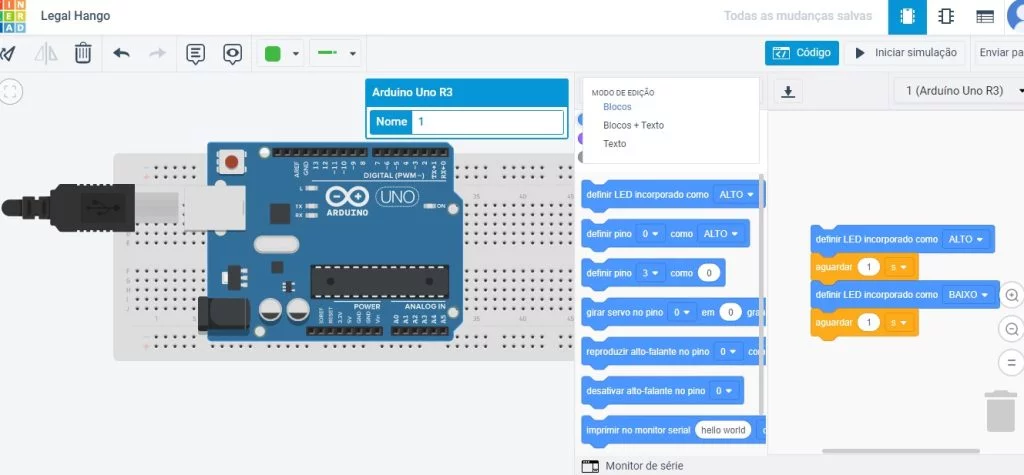The width and height of the screenshot is (1024, 475).
Task: Zoom in the blocks workspace
Action: [1012, 295]
